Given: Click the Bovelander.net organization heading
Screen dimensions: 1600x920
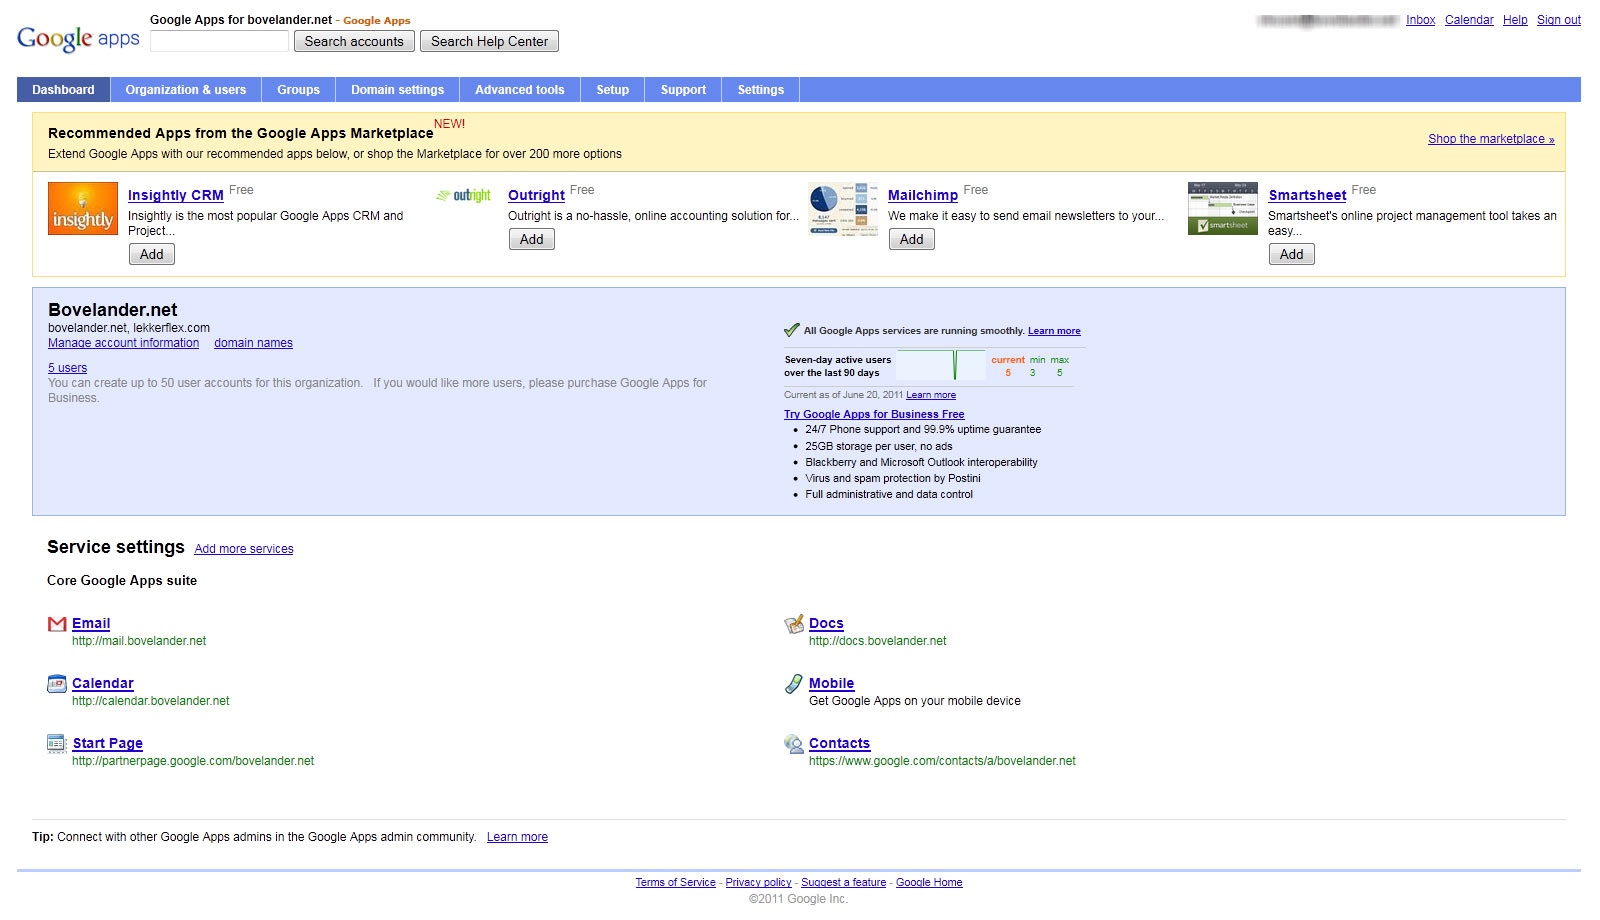Looking at the screenshot, I should tap(113, 310).
